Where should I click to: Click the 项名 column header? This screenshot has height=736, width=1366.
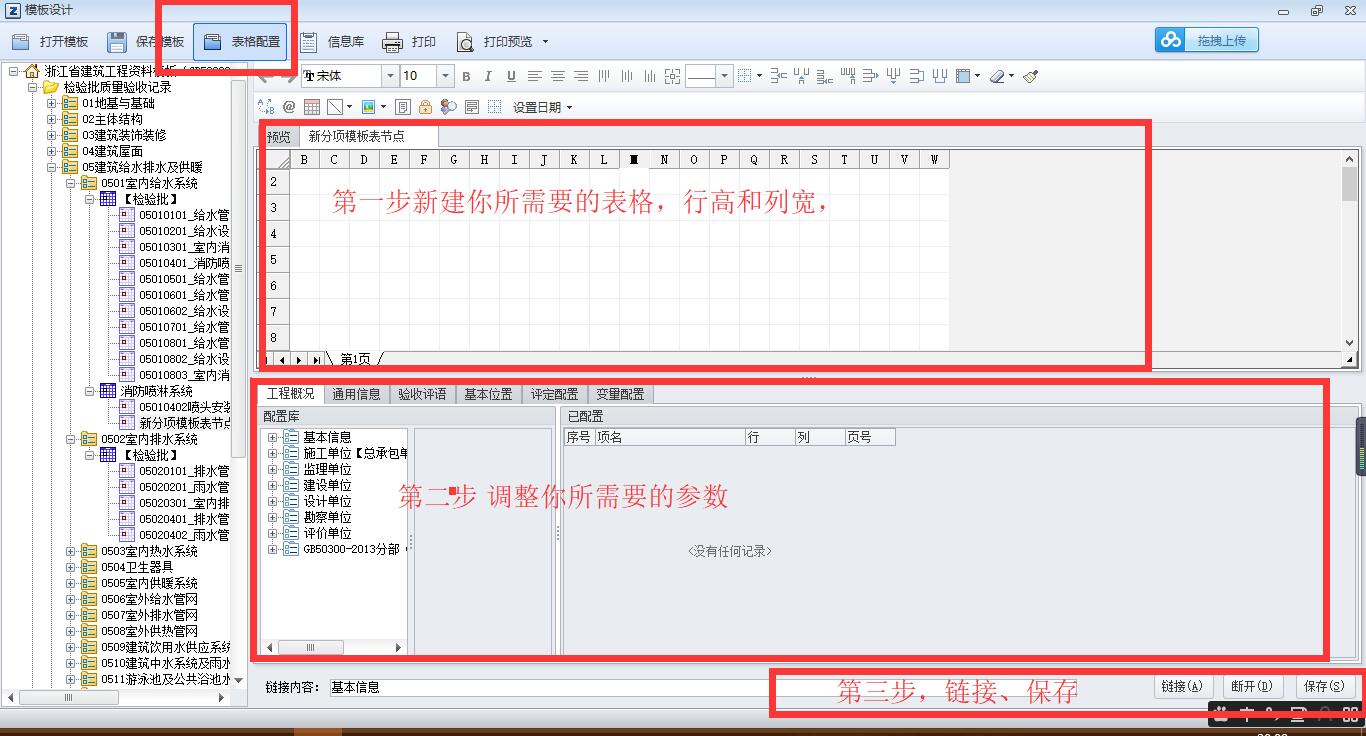670,437
